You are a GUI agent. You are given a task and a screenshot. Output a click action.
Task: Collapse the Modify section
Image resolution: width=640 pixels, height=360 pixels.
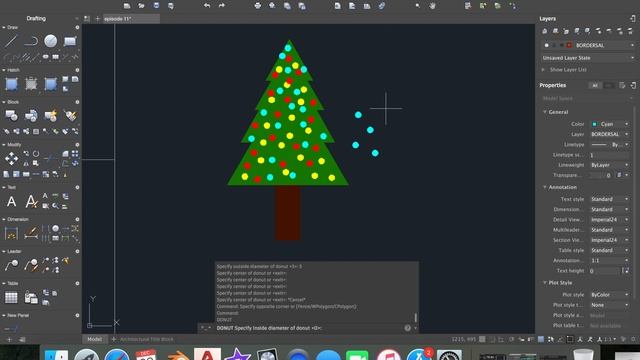coord(4,145)
